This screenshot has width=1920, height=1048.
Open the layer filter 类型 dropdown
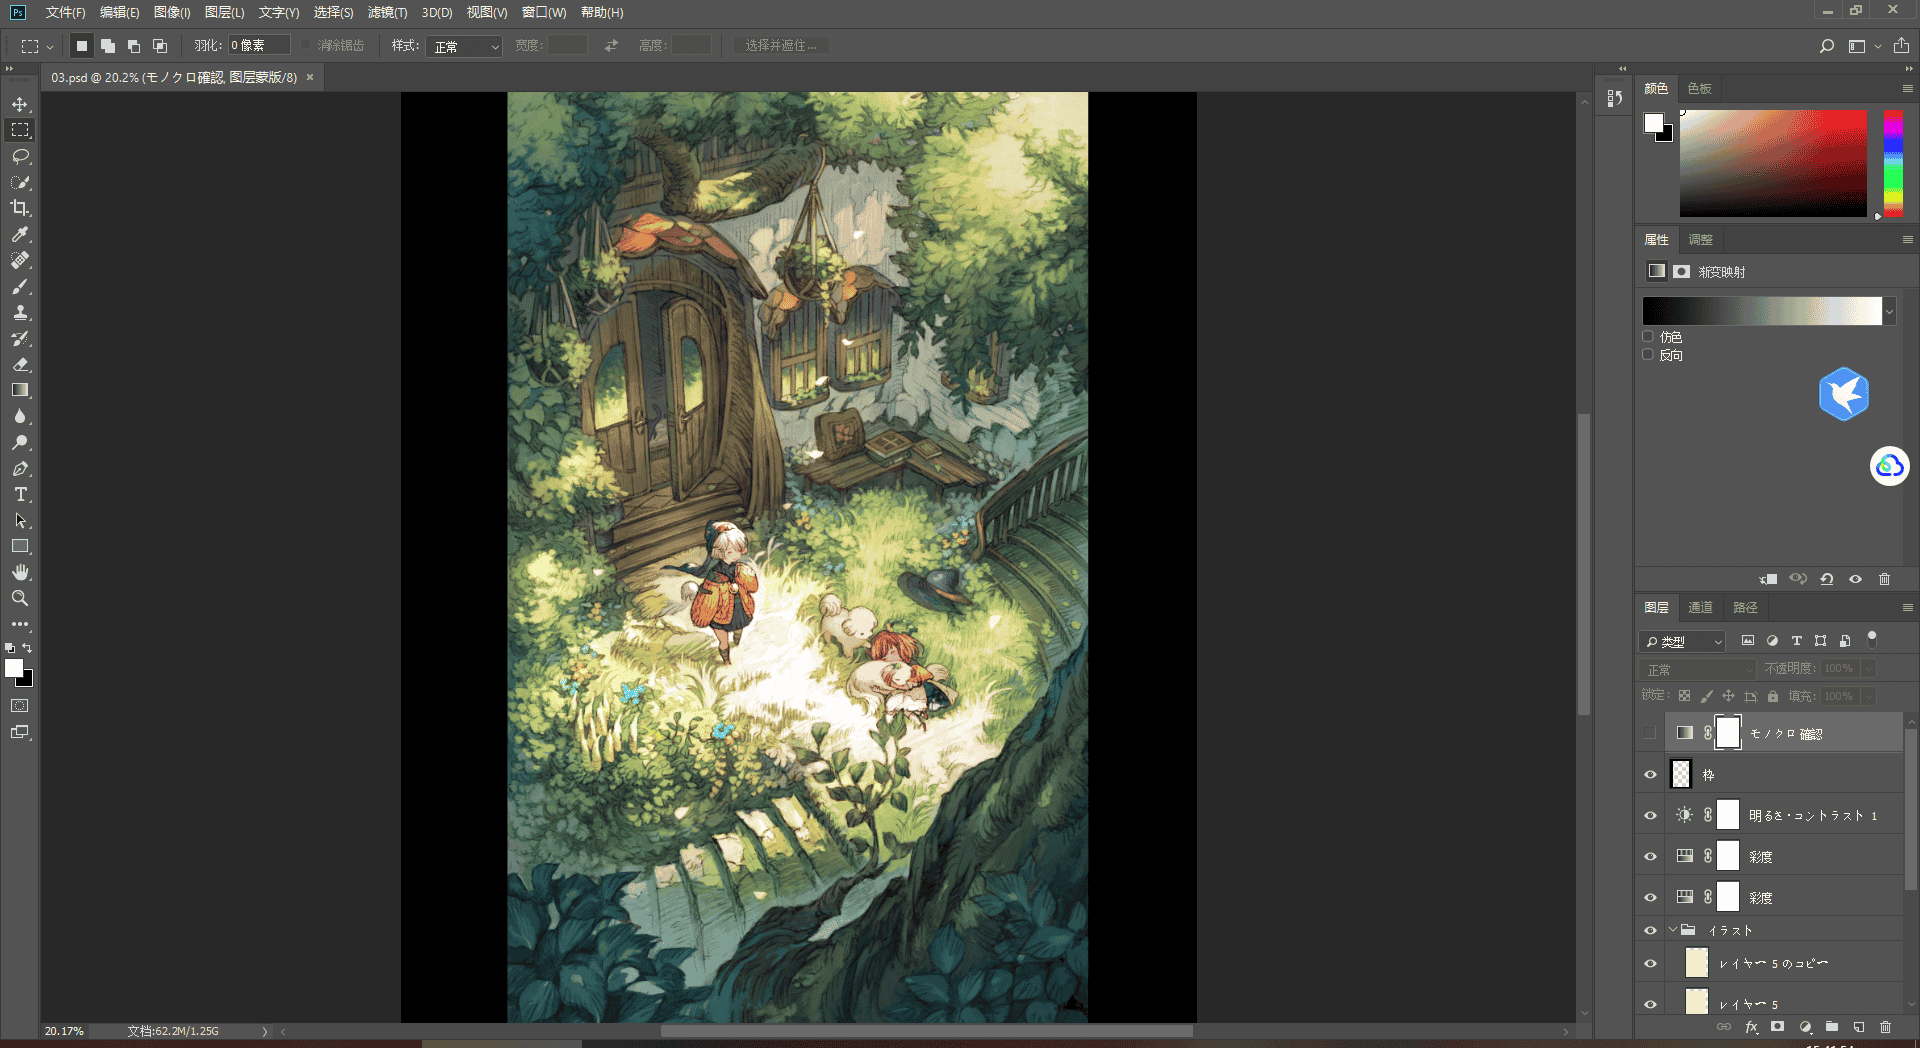[x=1682, y=641]
